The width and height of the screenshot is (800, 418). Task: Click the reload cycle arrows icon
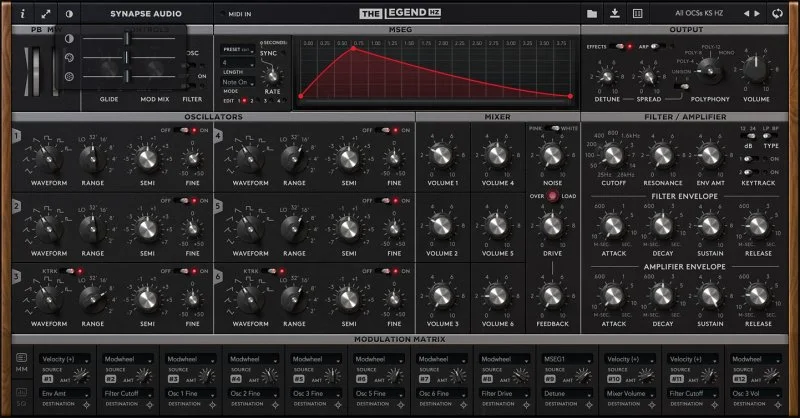(777, 13)
